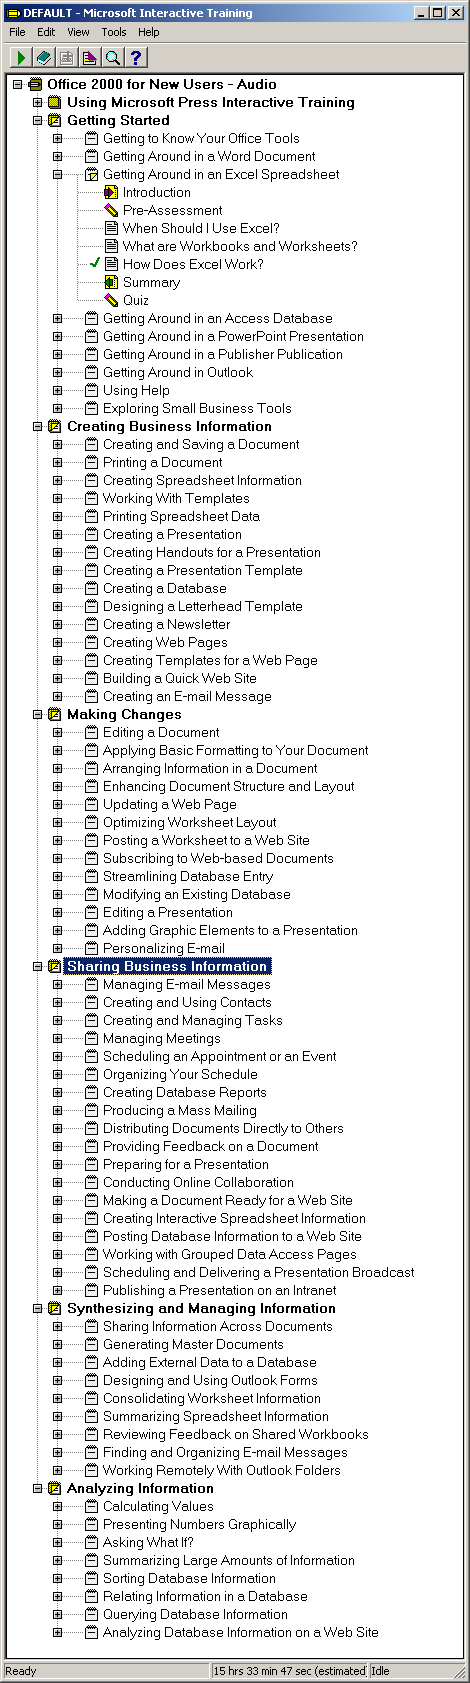Click the green play arrow toolbar button
This screenshot has height=1683, width=470.
click(20, 58)
